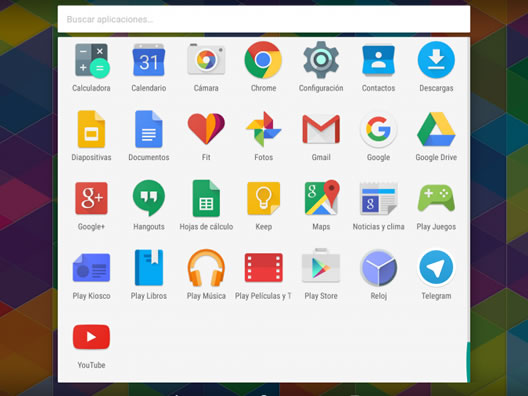Open the Descargas downloads app
Image resolution: width=528 pixels, height=396 pixels.
[436, 60]
